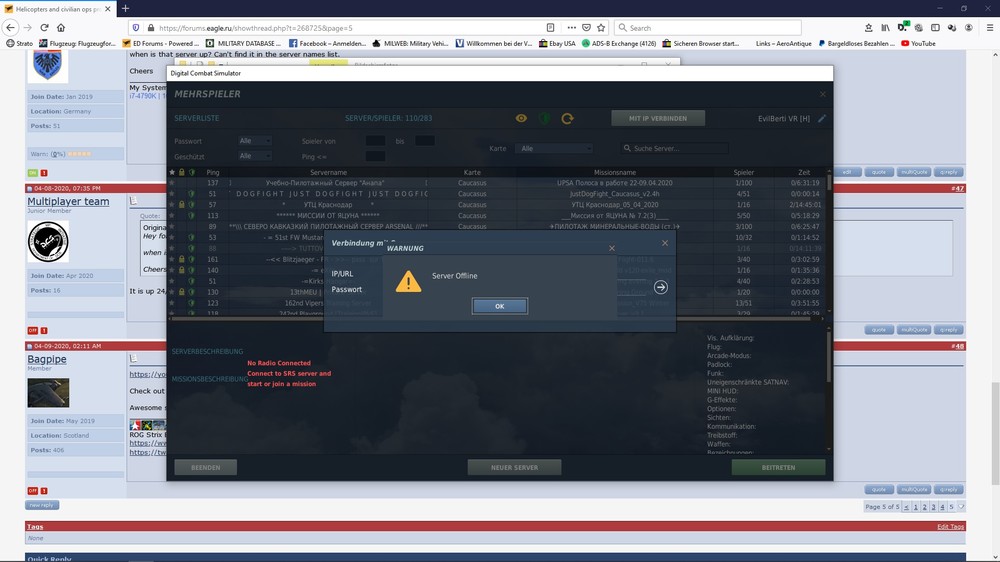This screenshot has height=562, width=1000.
Task: Go to thread page 4
Action: click(x=942, y=507)
